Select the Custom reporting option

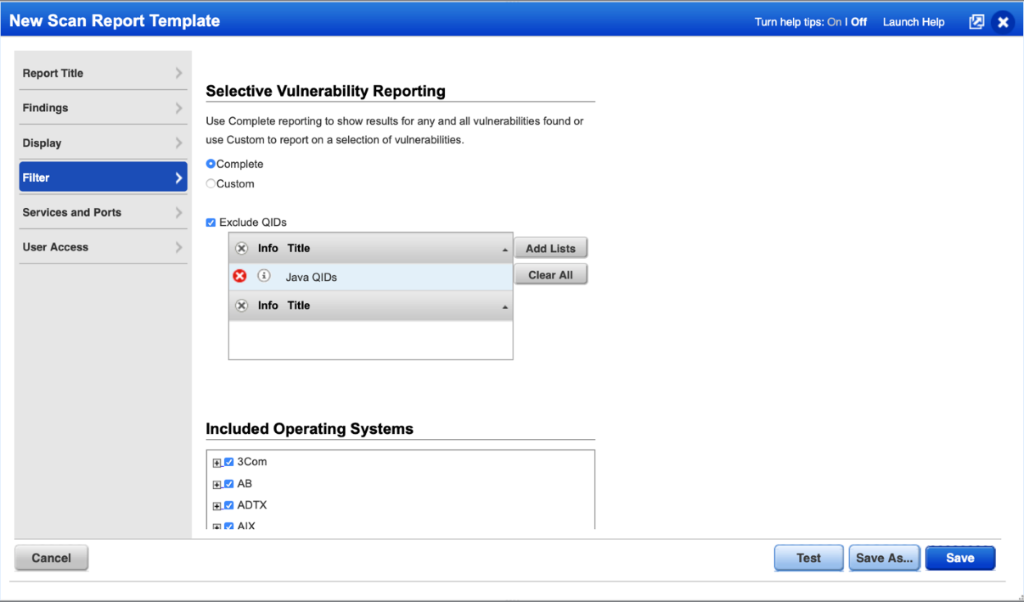(210, 183)
